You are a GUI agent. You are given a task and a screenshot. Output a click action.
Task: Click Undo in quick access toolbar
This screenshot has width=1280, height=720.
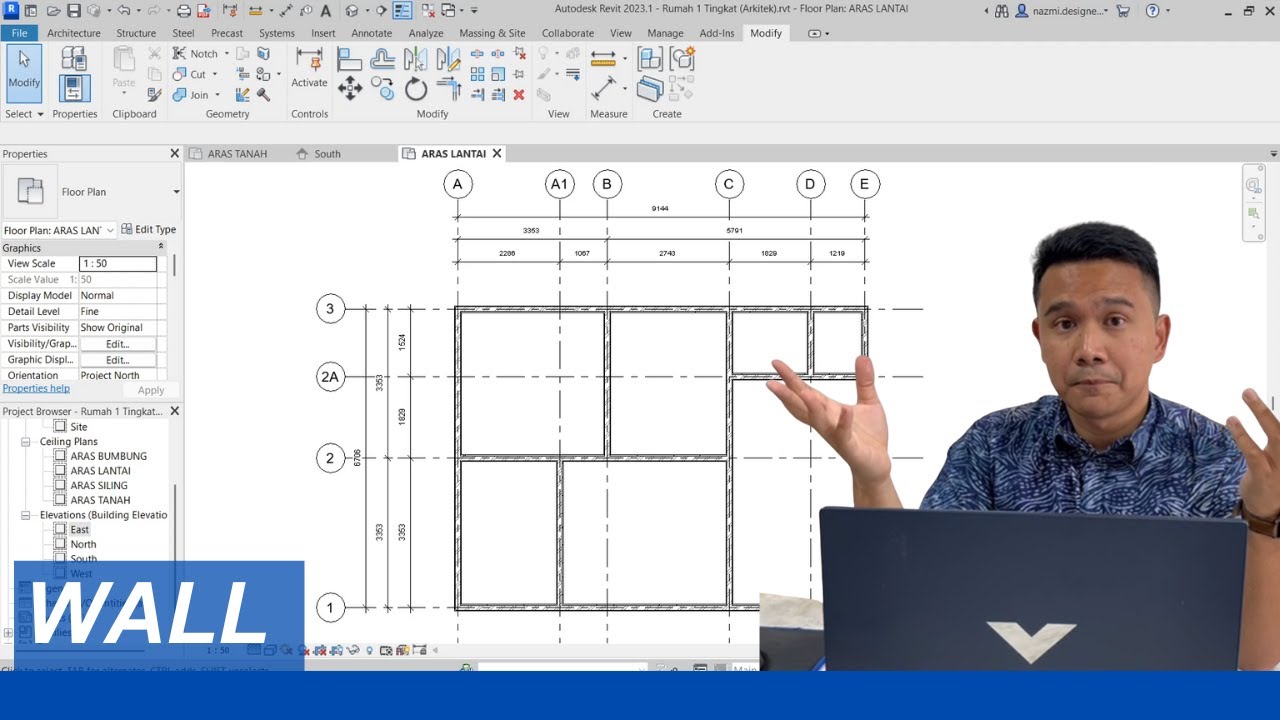pyautogui.click(x=123, y=10)
